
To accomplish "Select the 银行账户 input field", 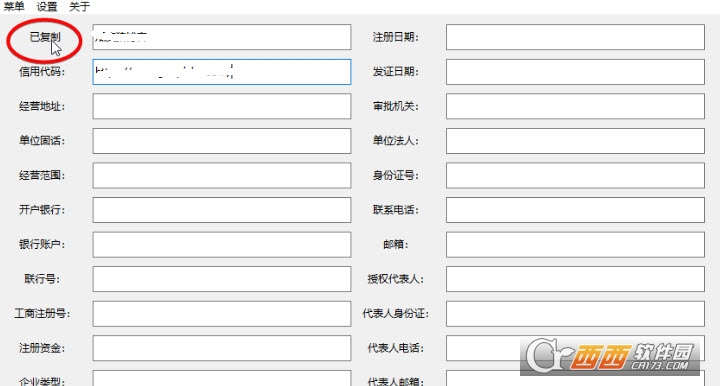I will 222,245.
